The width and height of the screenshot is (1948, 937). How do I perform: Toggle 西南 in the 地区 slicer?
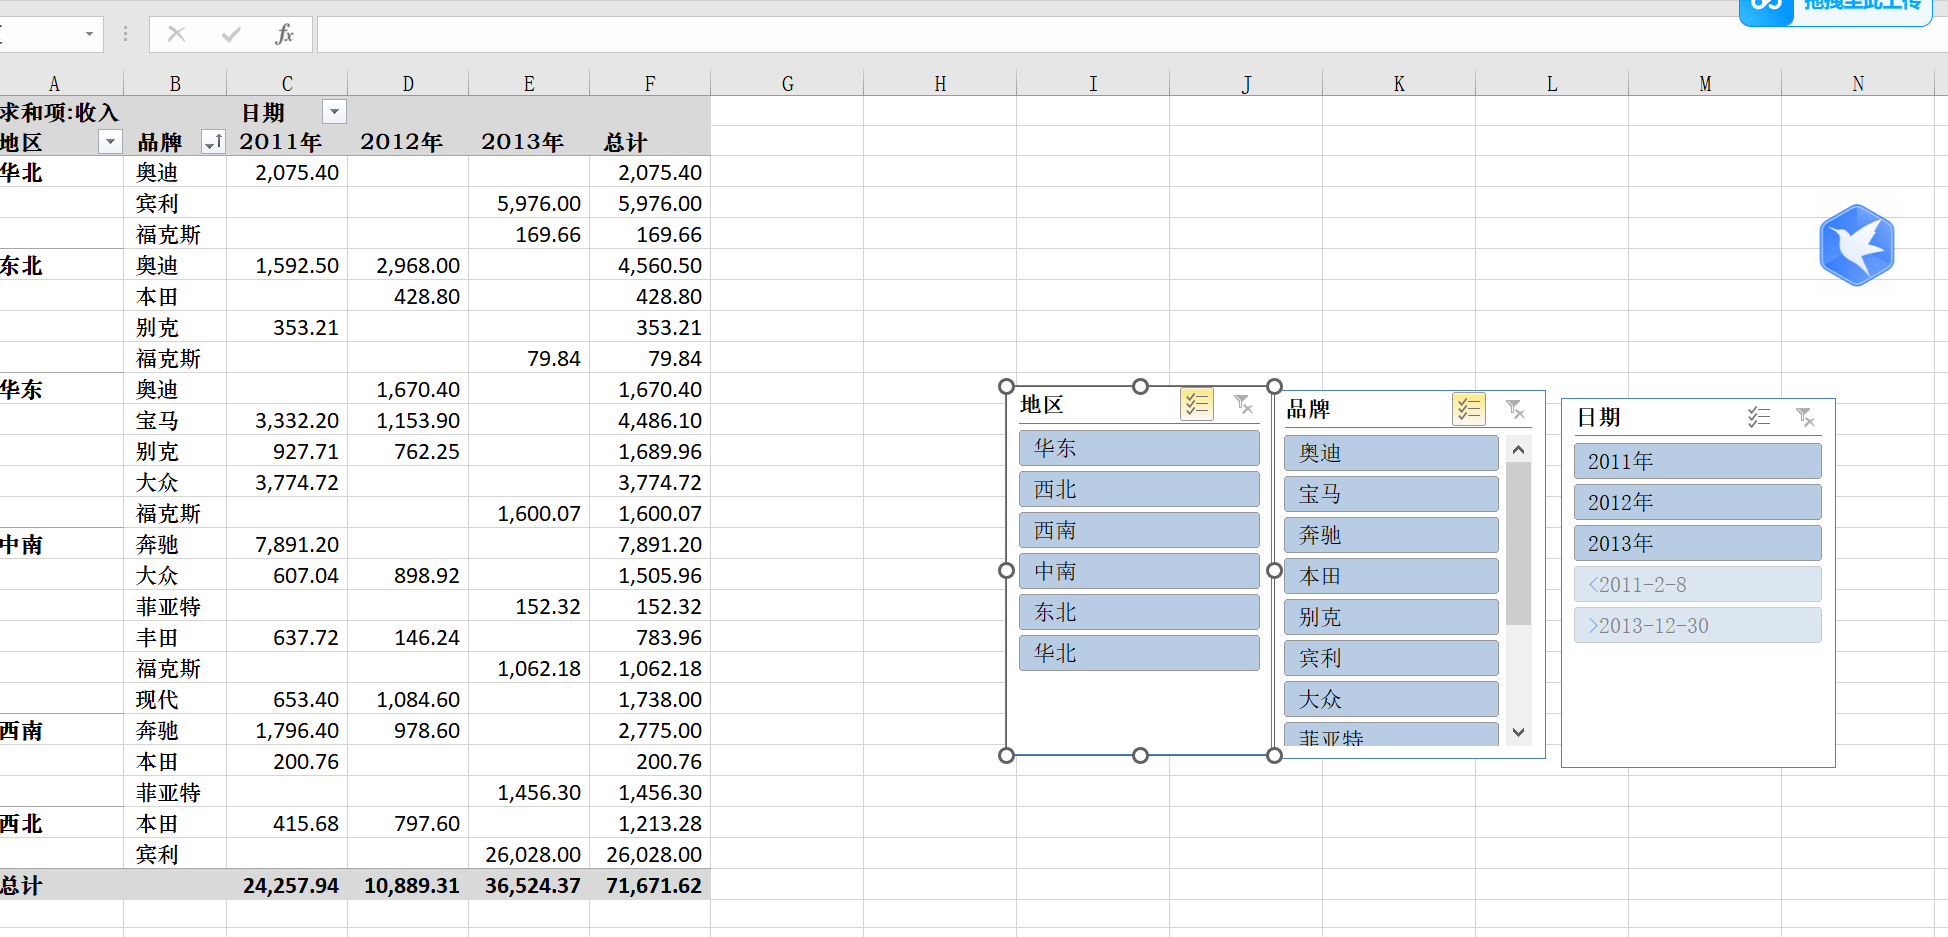1139,530
